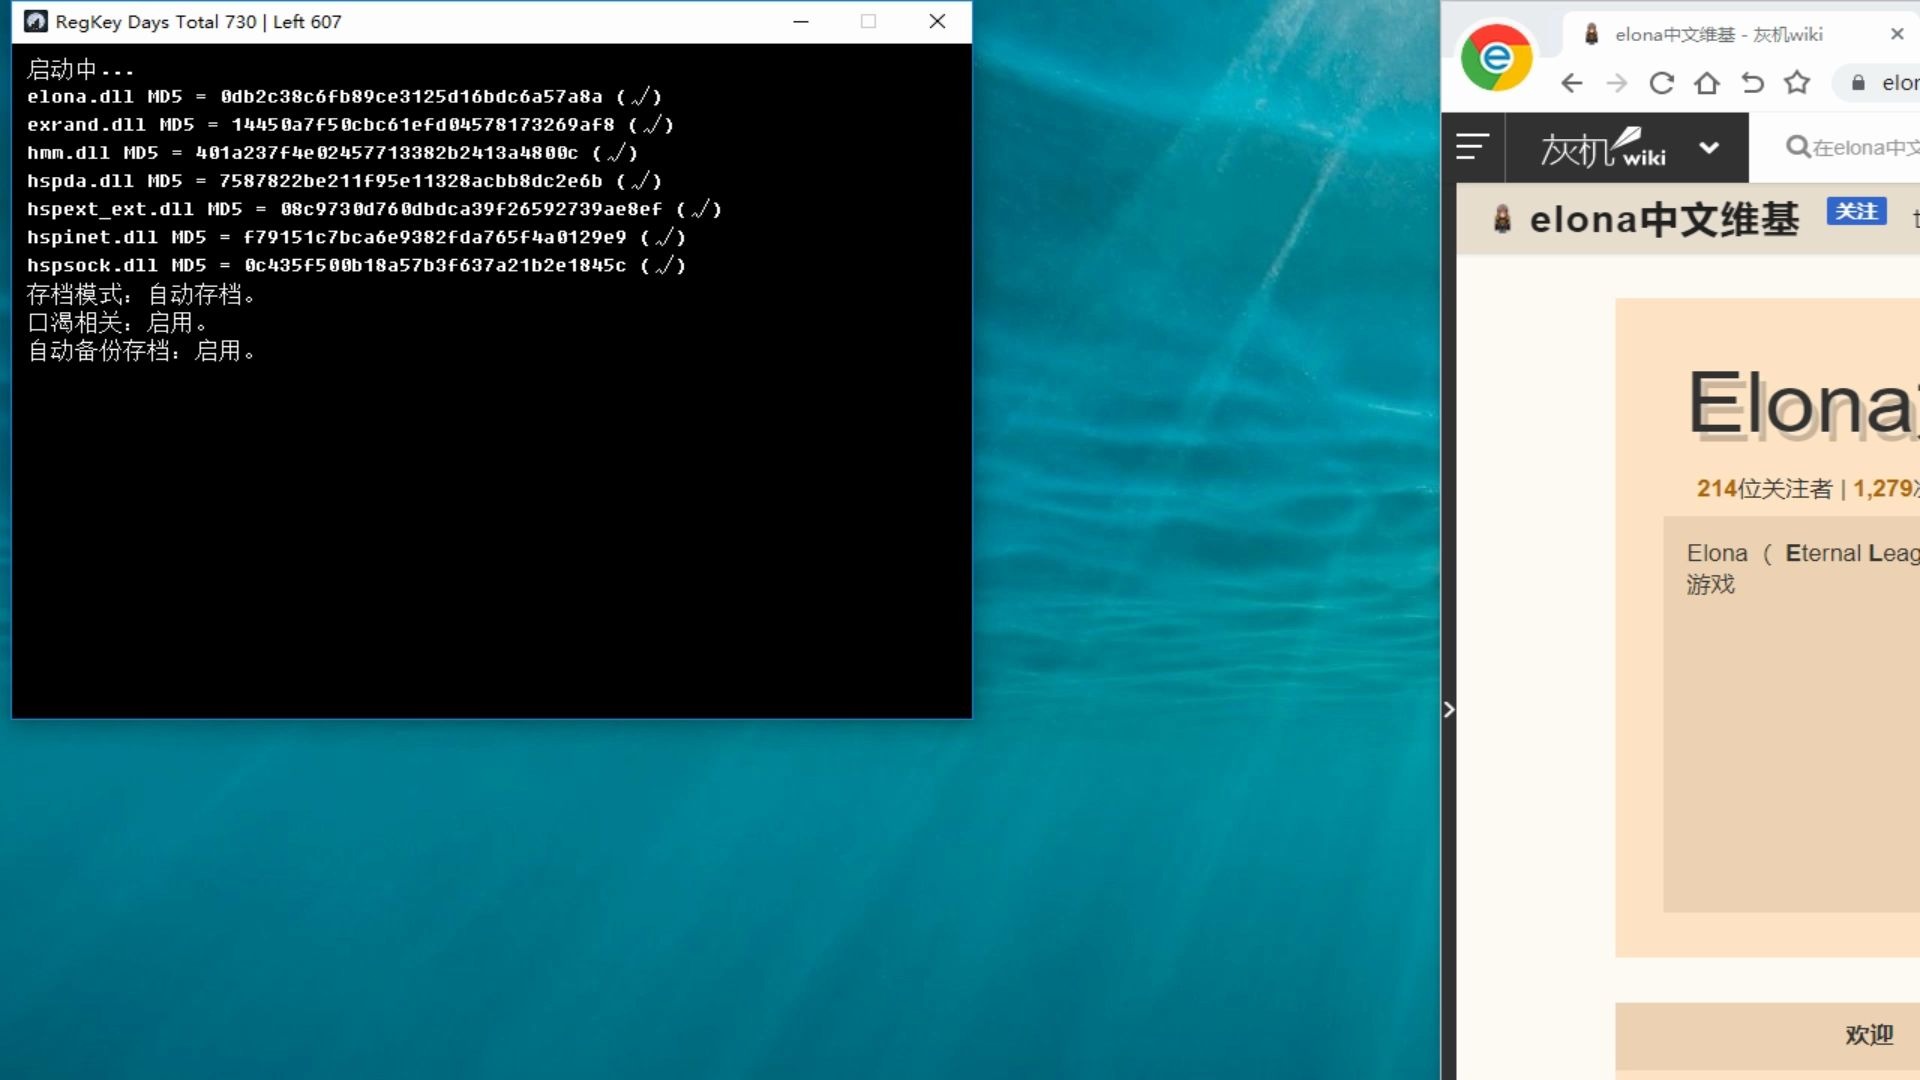Image resolution: width=1920 pixels, height=1080 pixels.
Task: Minimize the RegKey console window
Action: (x=801, y=21)
